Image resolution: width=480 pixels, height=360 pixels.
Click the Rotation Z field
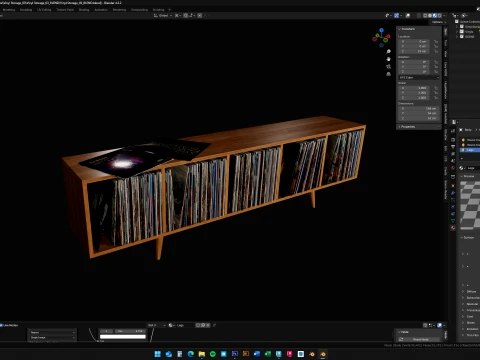(x=414, y=72)
